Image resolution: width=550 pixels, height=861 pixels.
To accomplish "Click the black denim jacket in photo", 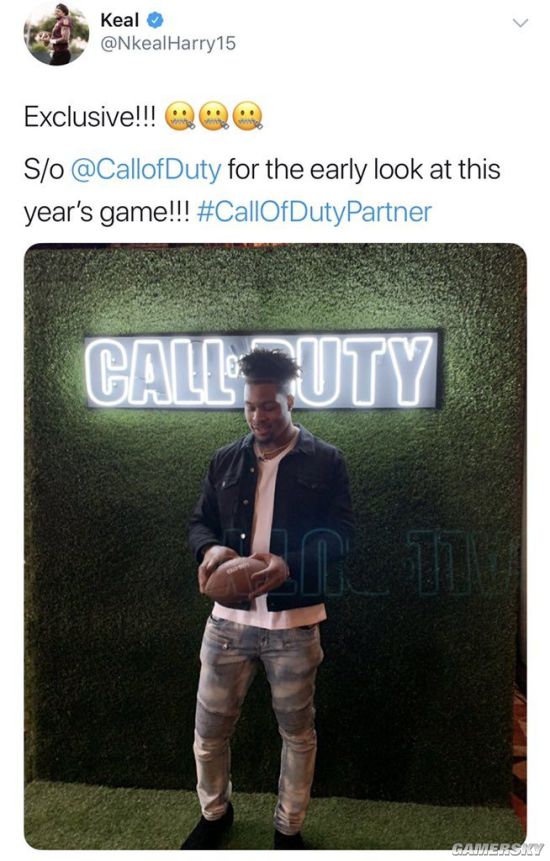I will tap(272, 516).
